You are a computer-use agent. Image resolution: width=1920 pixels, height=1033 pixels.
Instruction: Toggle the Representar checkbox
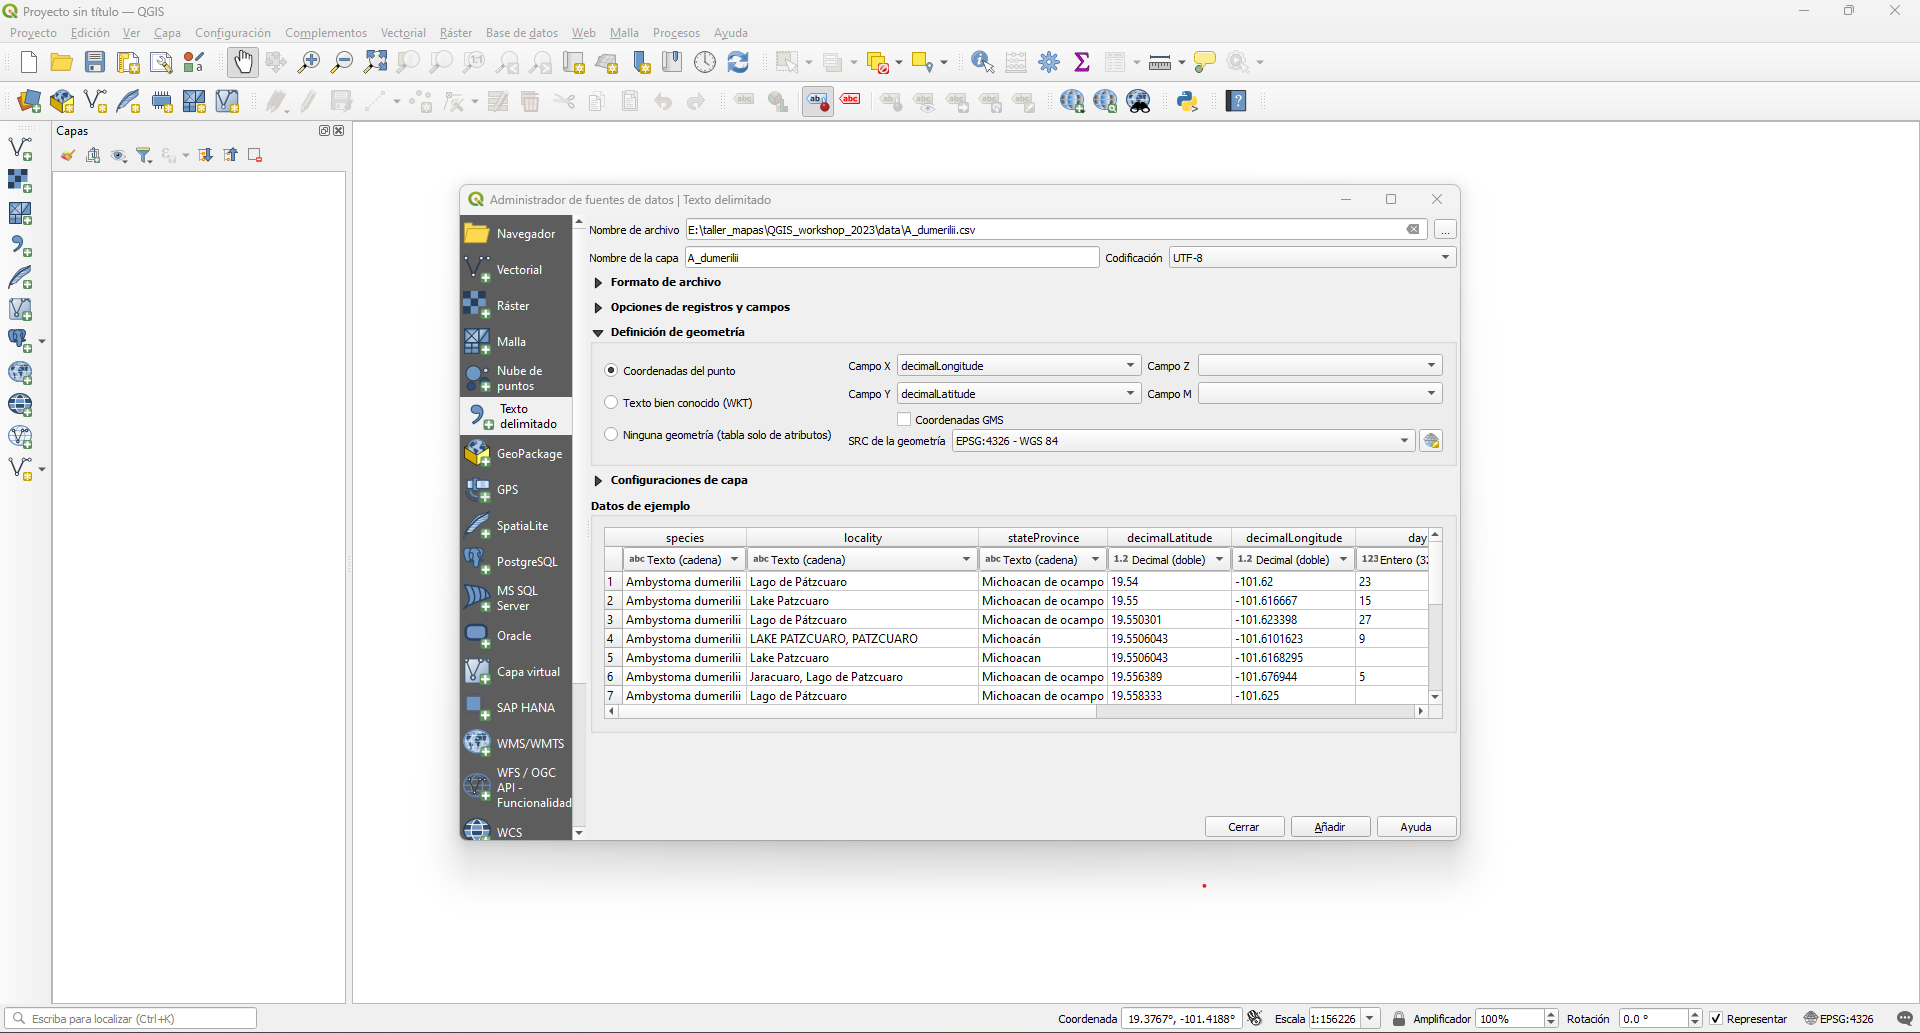[x=1716, y=1018]
